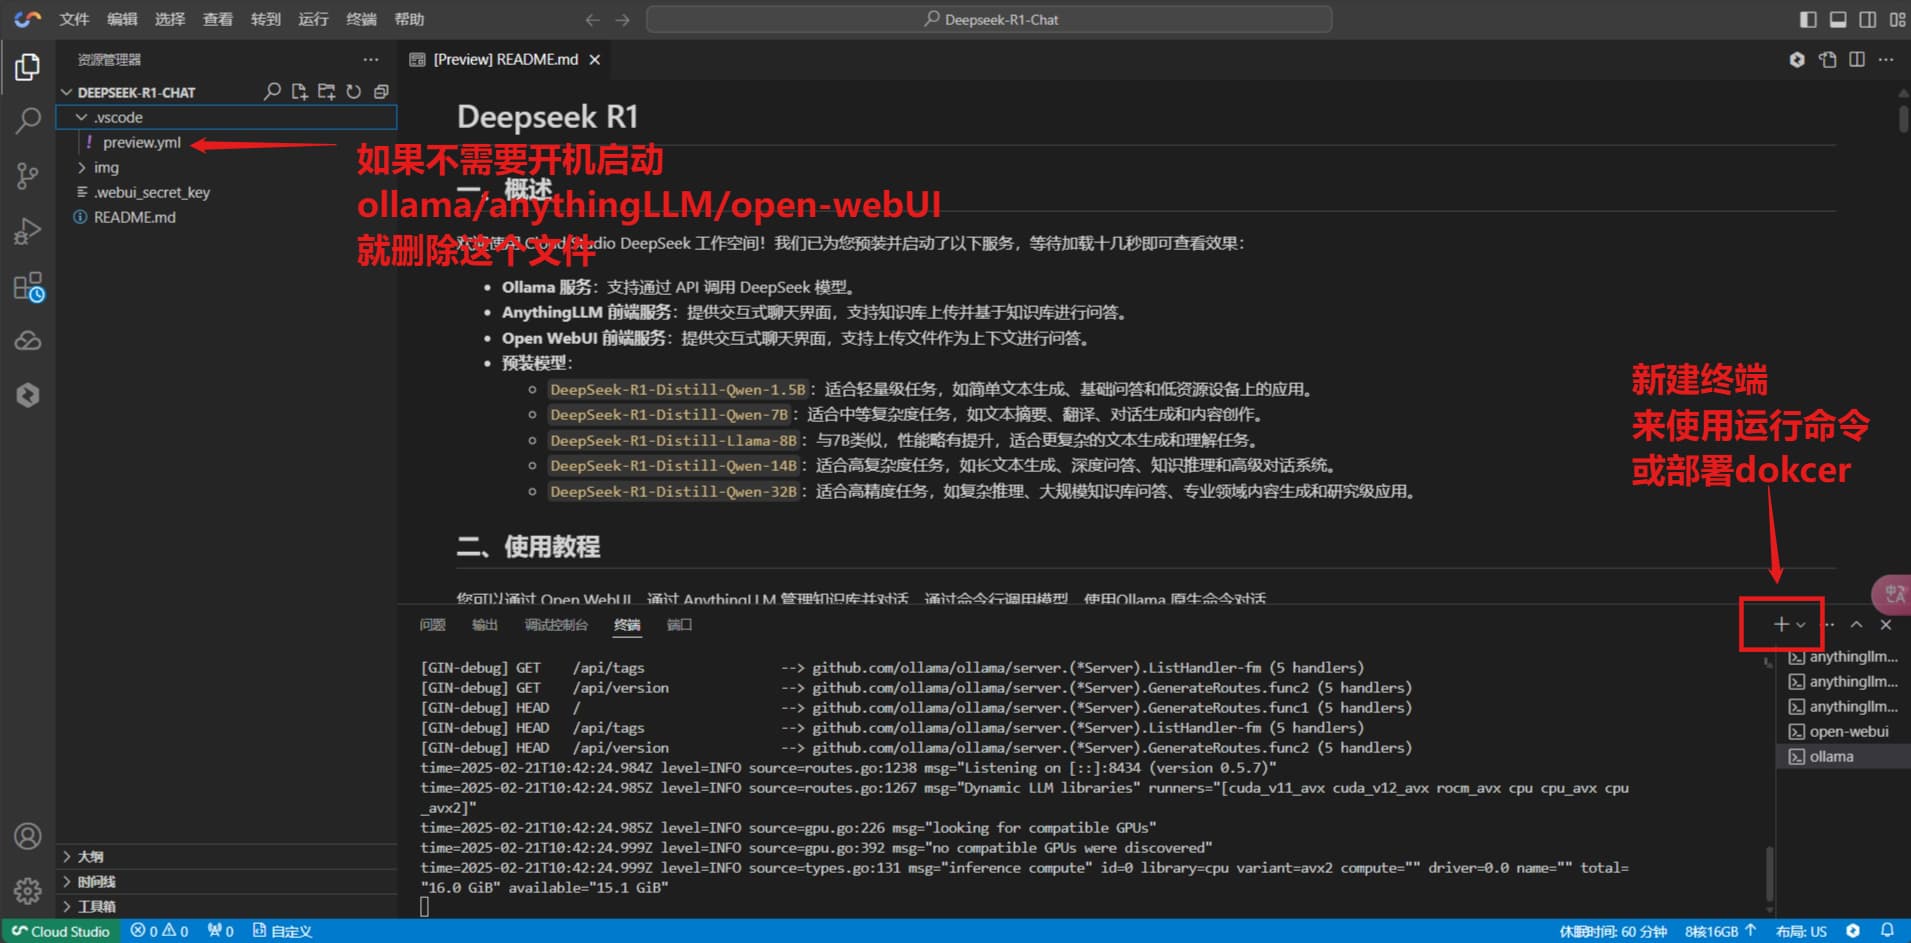Open customize layout button
Screen dimensions: 1911x943
(x=1897, y=19)
